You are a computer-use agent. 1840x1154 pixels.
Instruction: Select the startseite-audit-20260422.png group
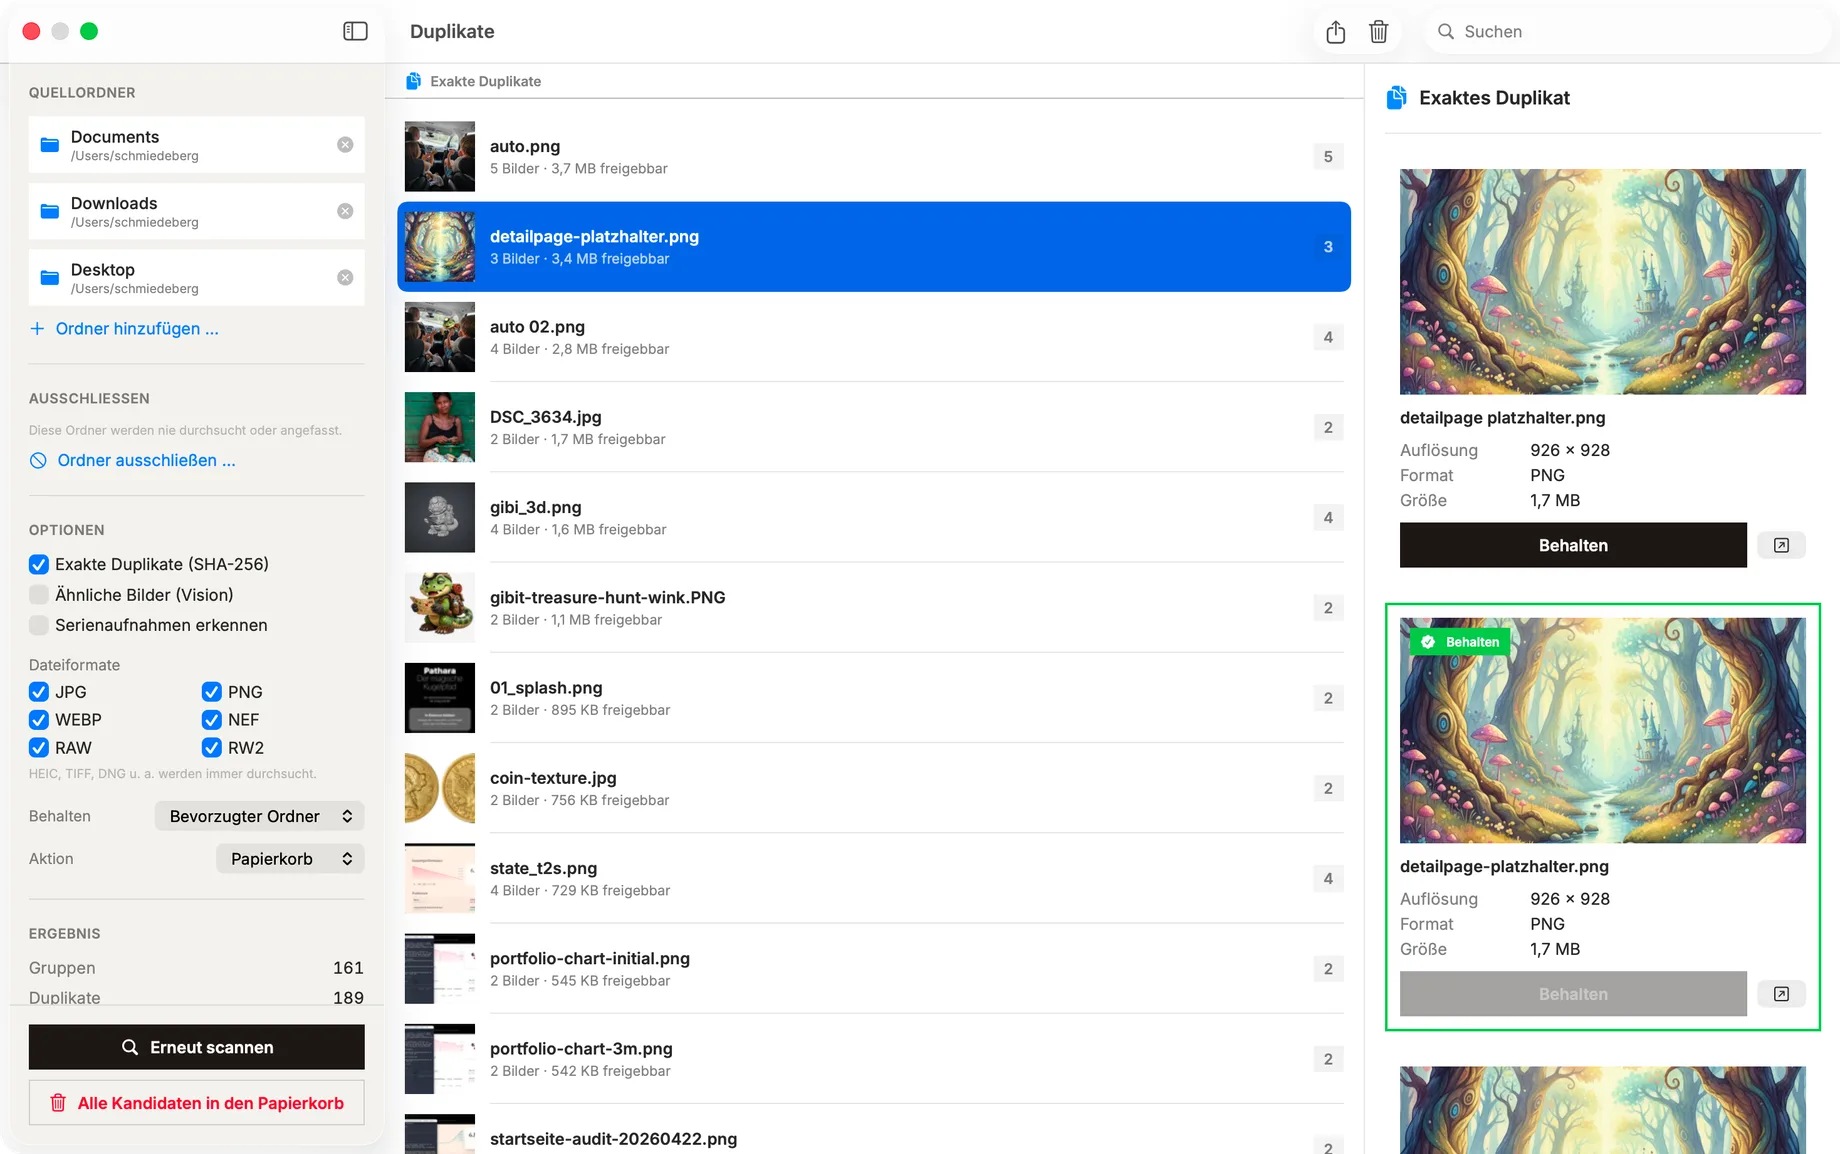874,1130
